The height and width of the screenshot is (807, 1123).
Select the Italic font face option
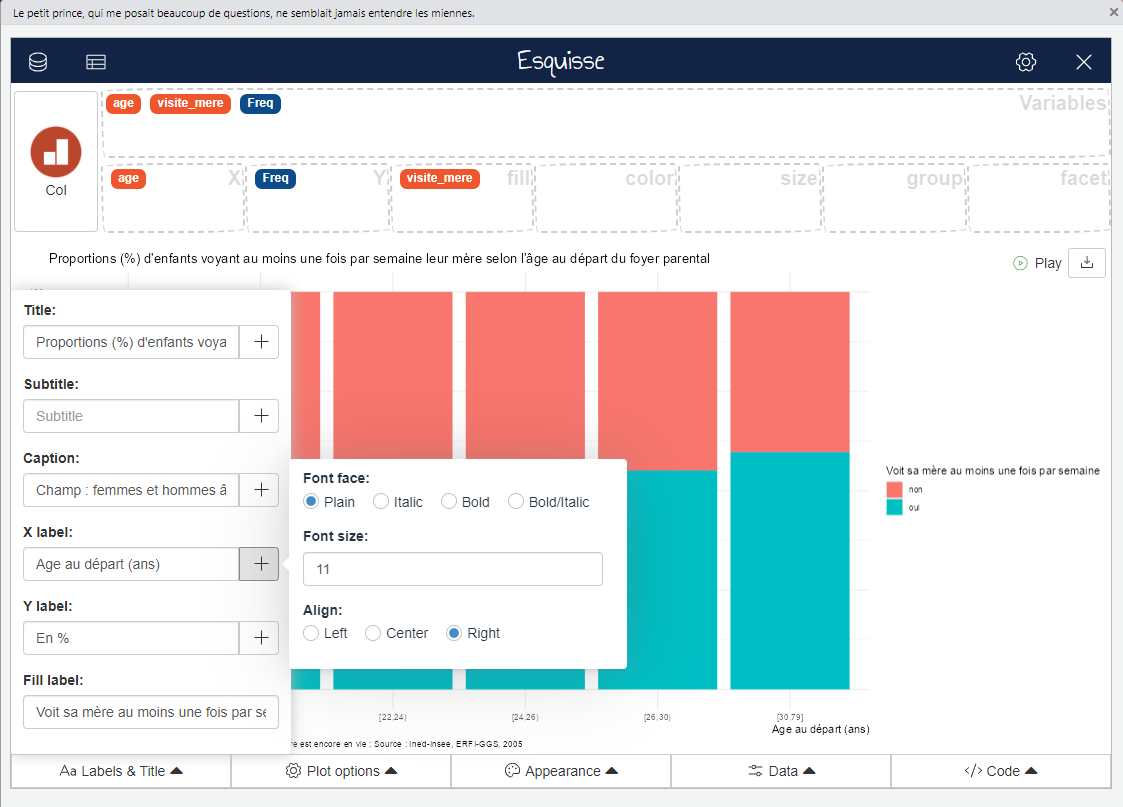pyautogui.click(x=380, y=502)
